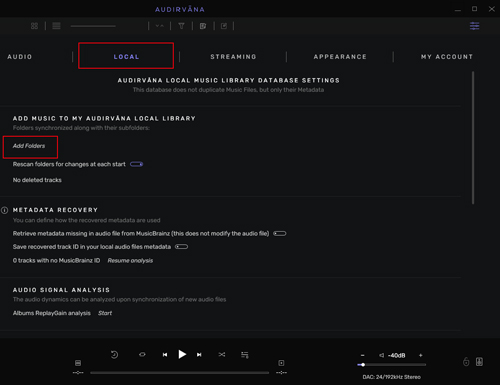The width and height of the screenshot is (500, 385).
Task: Toggle the repeat loop icon
Action: coord(142,355)
